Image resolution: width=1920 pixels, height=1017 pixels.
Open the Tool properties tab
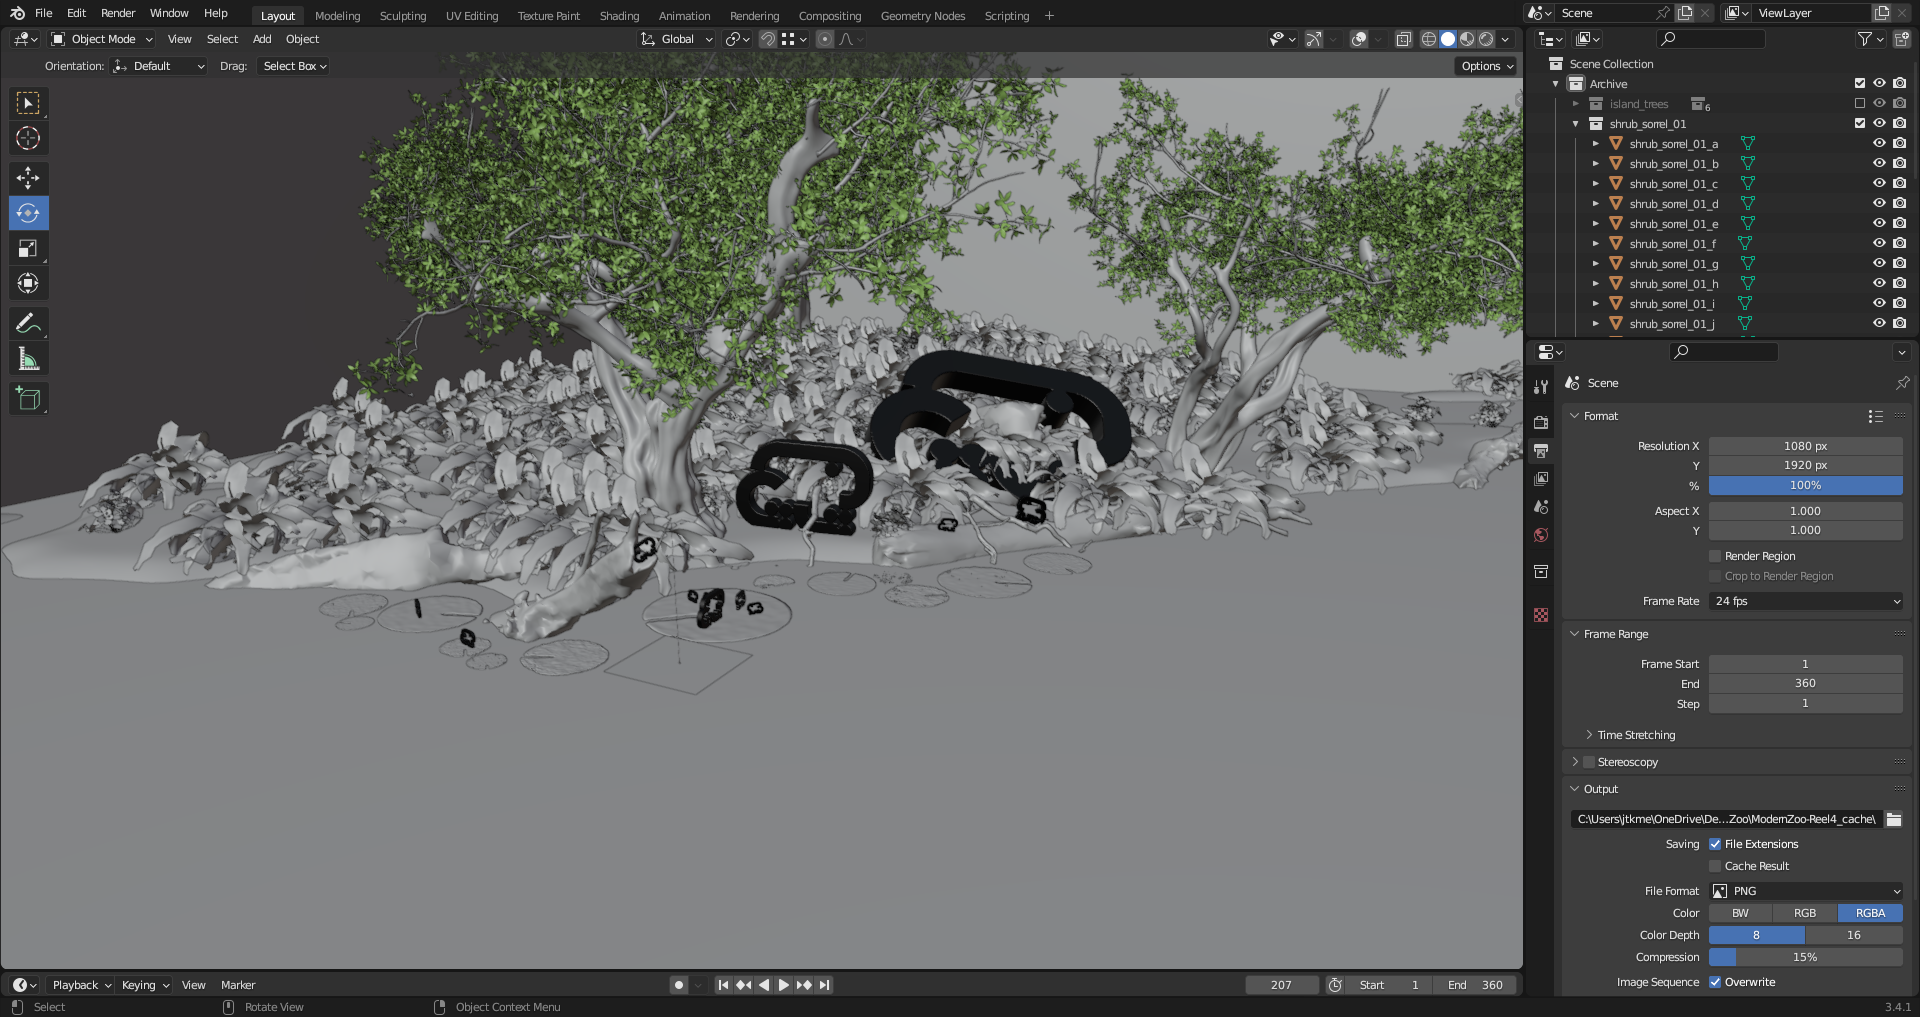tap(1541, 387)
